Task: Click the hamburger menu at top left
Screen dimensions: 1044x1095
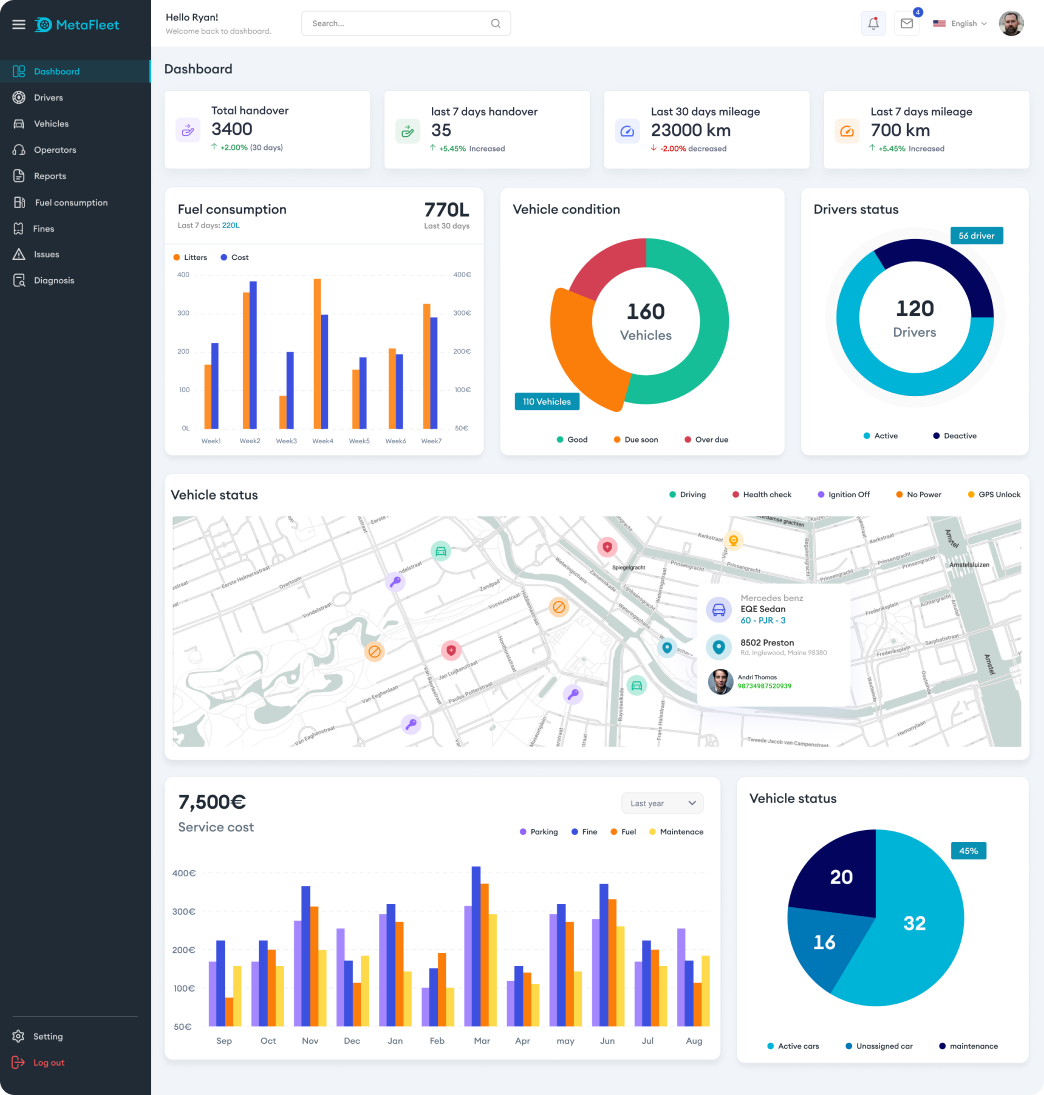Action: (x=18, y=25)
